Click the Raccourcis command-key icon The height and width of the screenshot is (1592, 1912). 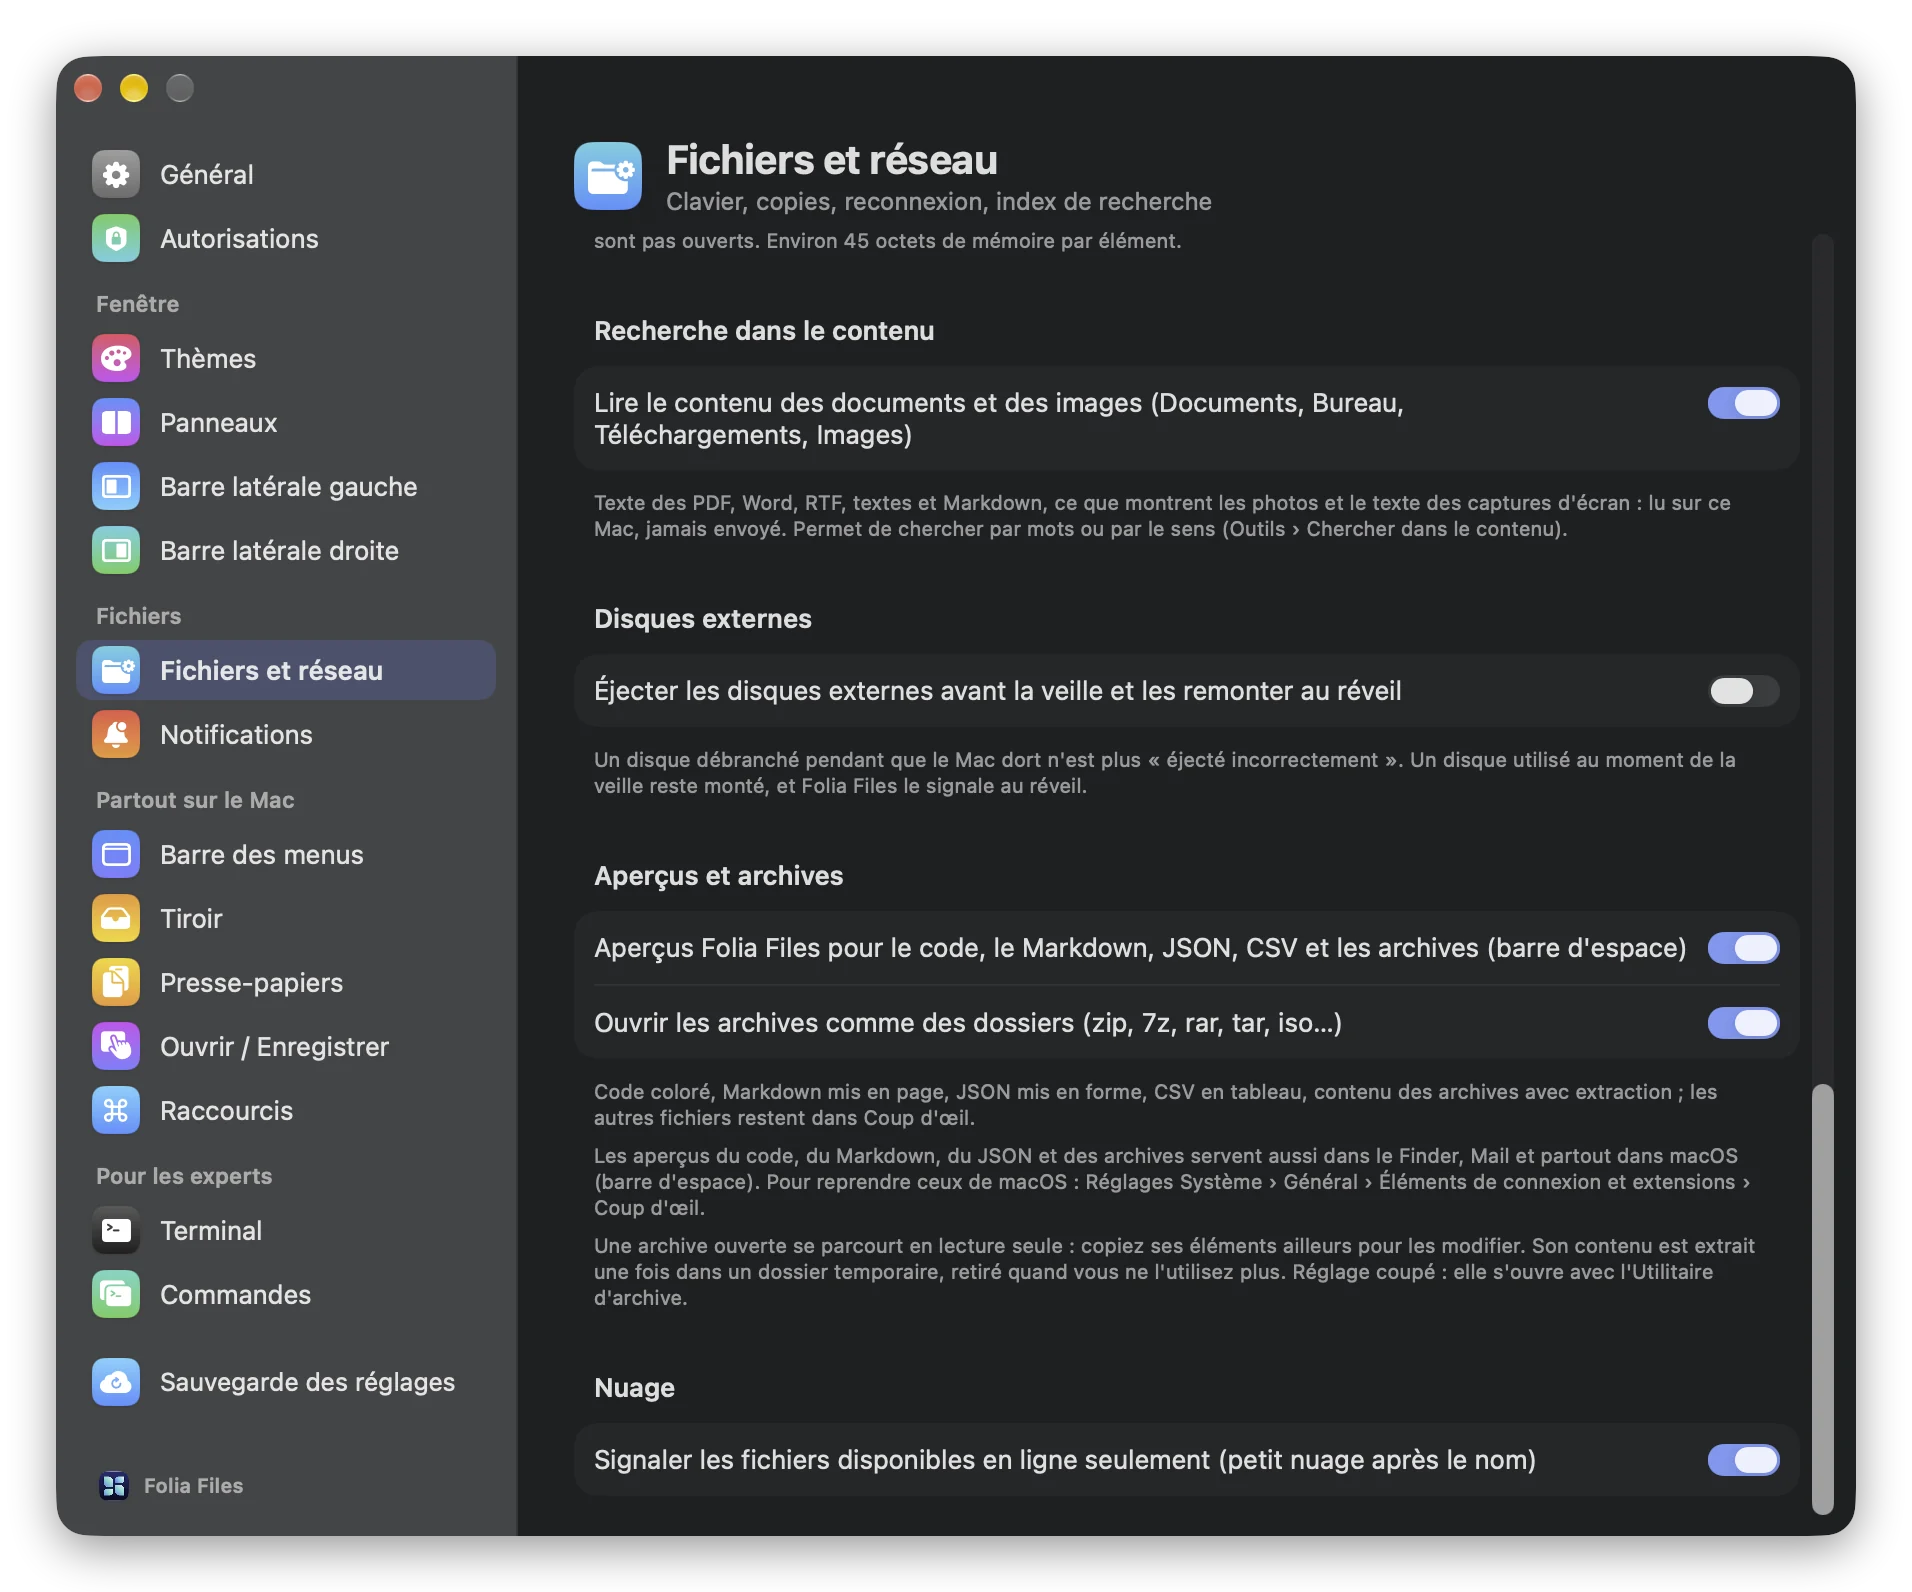point(116,1111)
